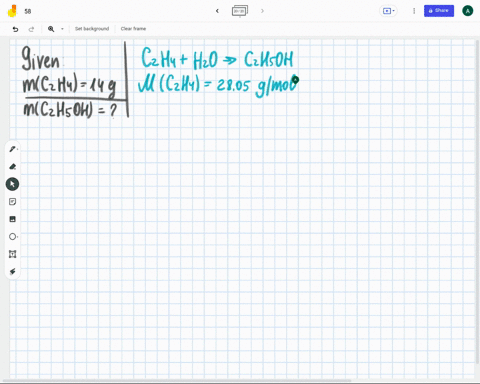Viewport: 480px width, 384px height.
Task: Activate the Select arrow tool
Action: 12,184
